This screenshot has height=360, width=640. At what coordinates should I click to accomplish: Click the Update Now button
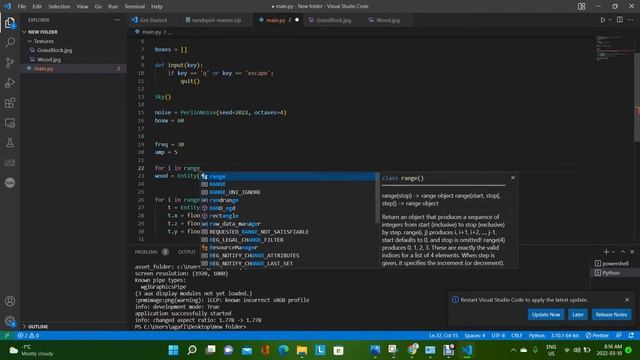(x=546, y=314)
